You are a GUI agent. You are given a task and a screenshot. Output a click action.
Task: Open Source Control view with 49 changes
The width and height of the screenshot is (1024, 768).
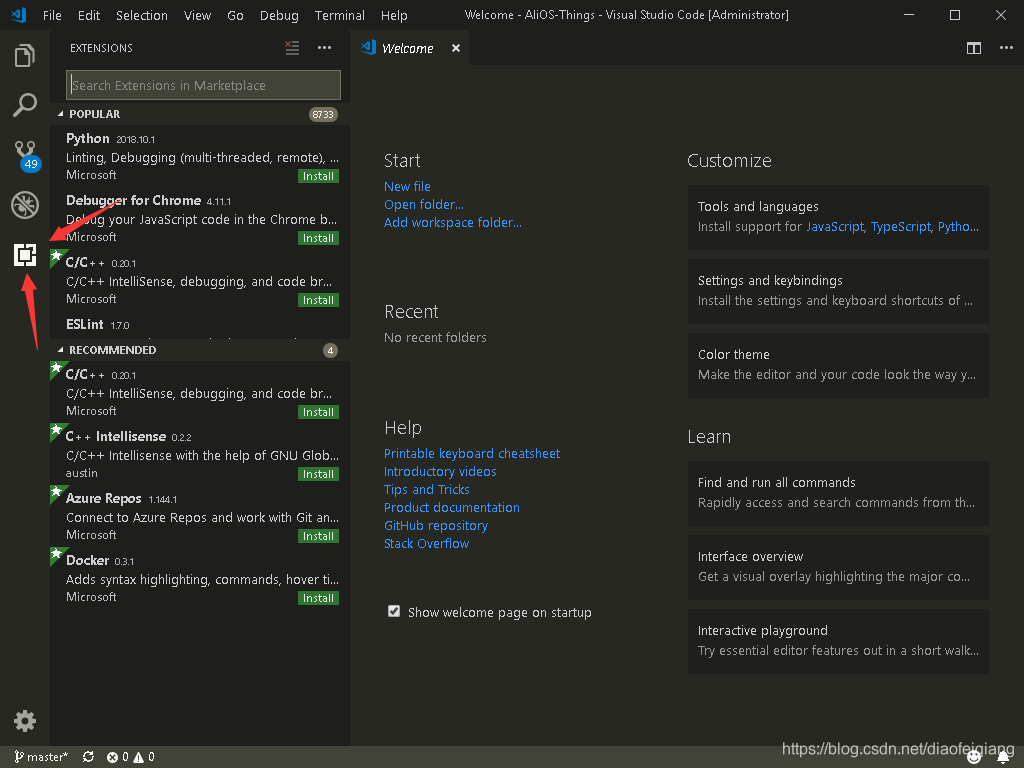click(26, 155)
